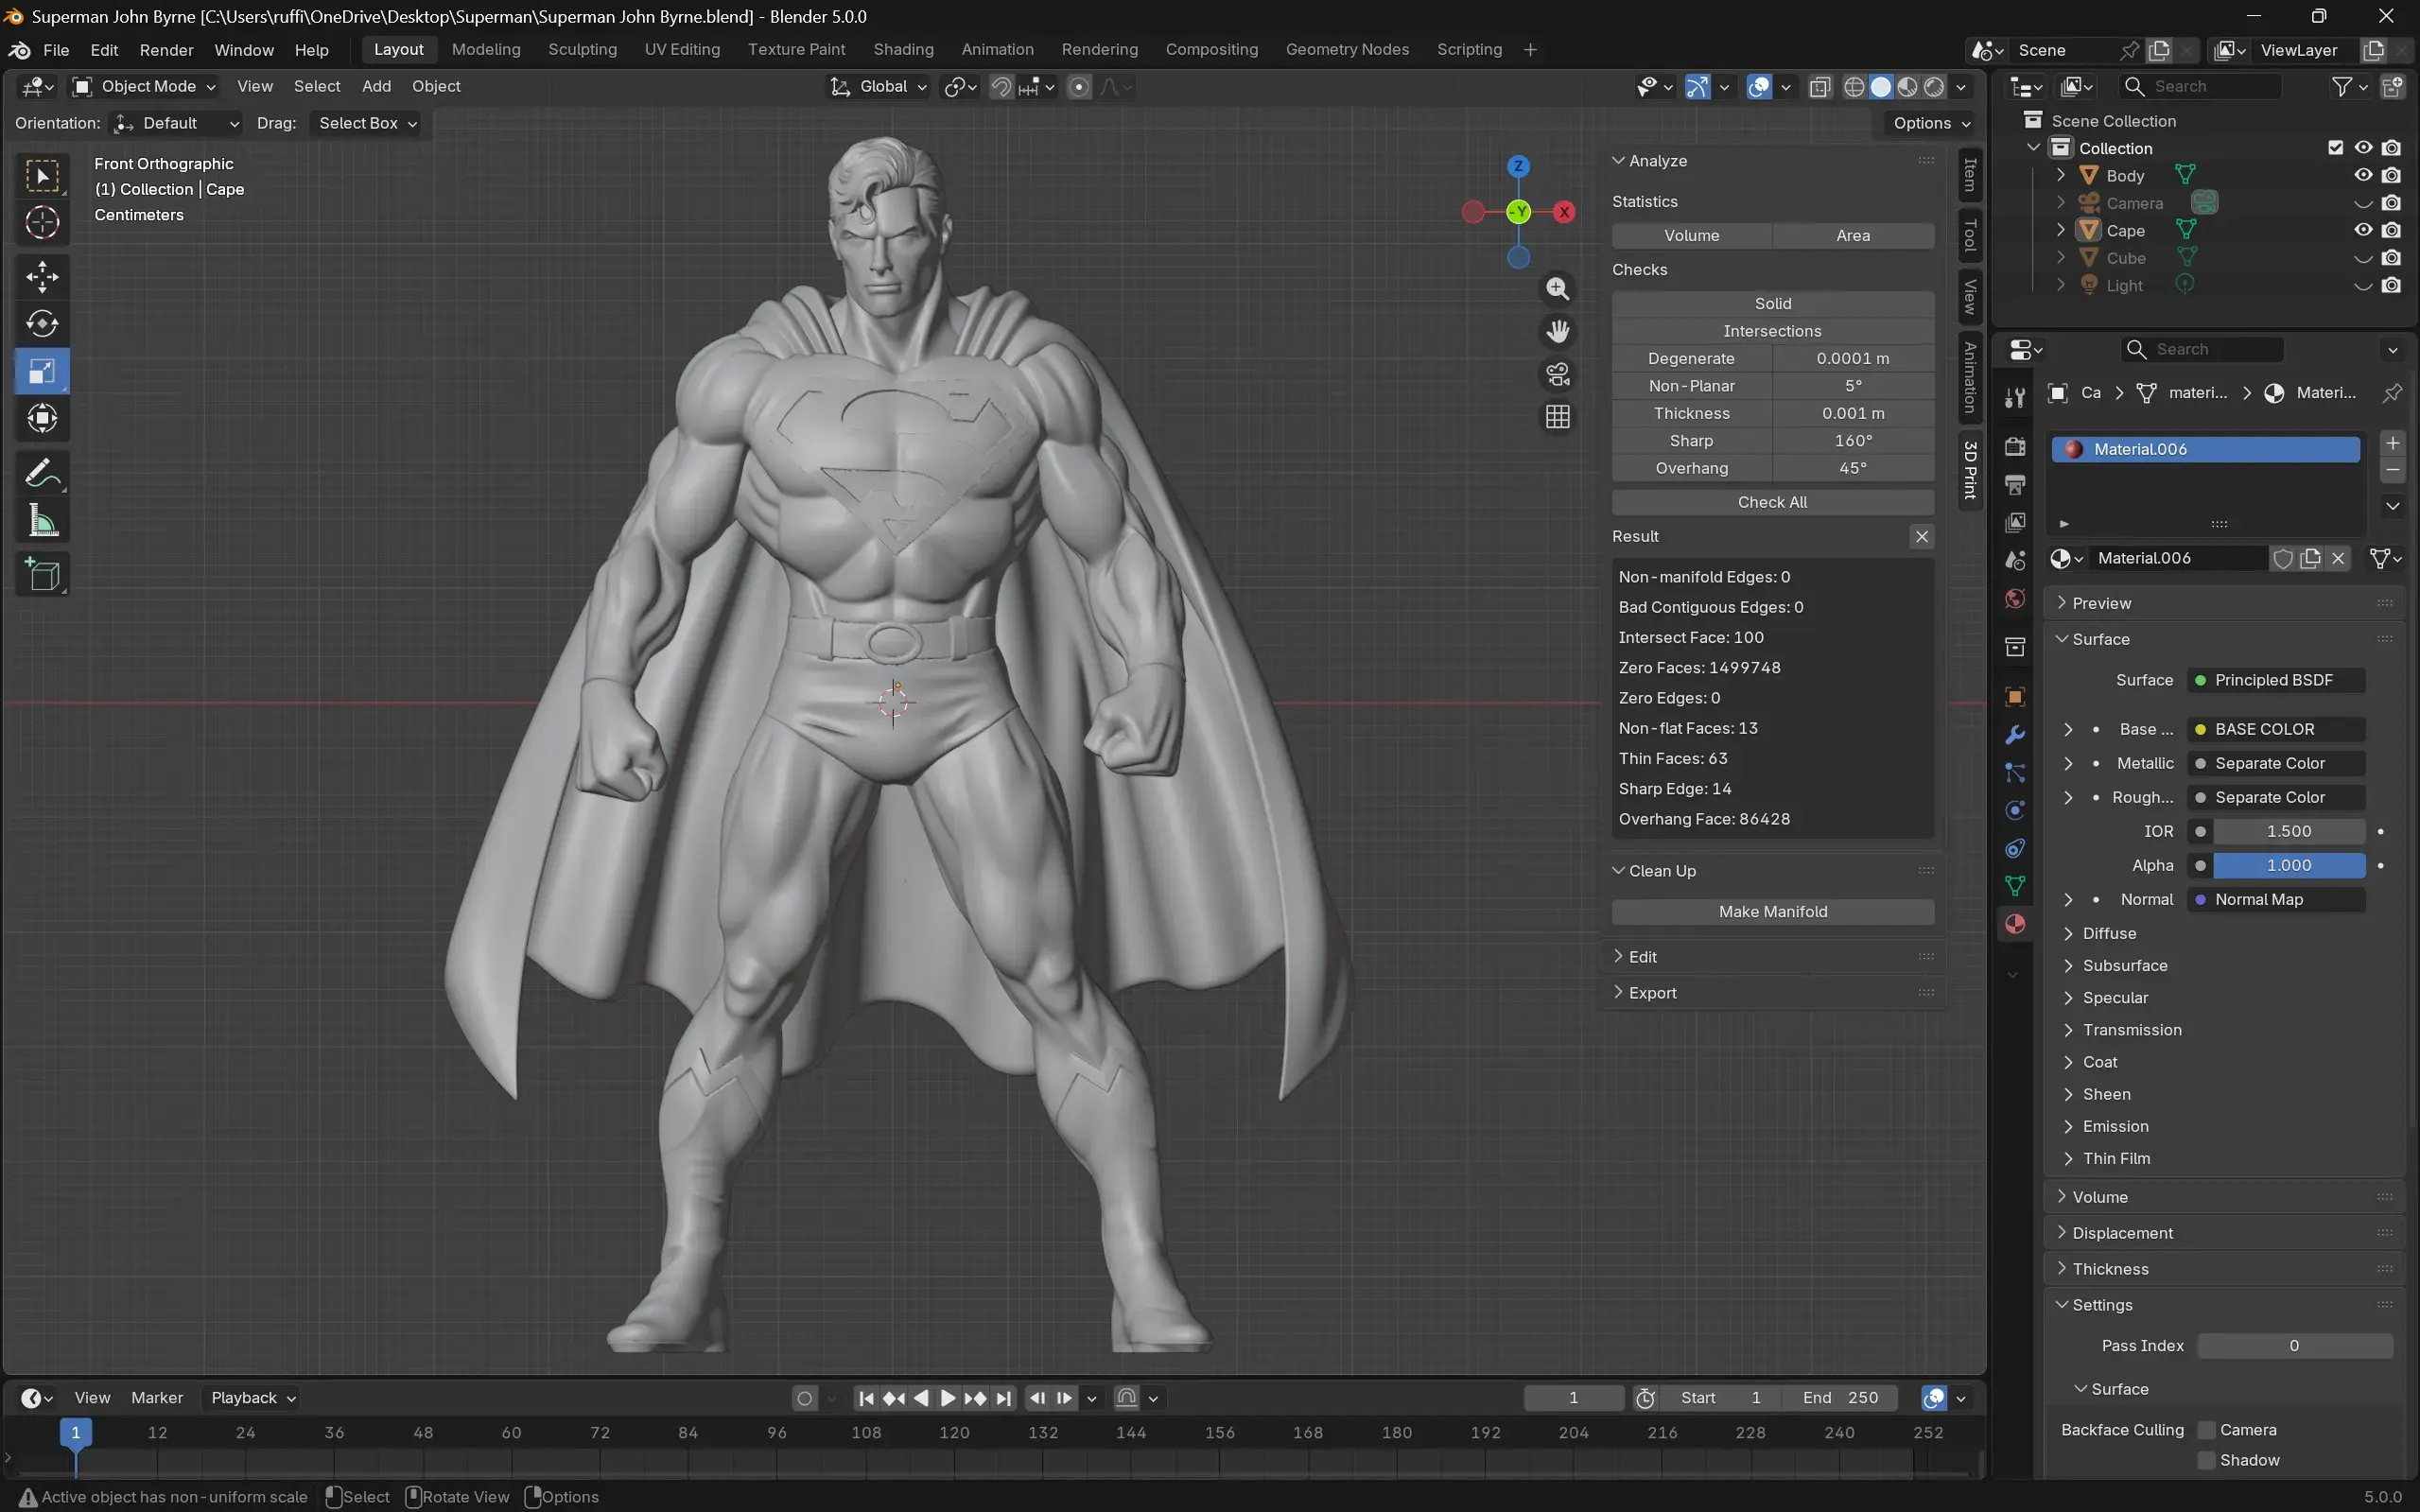2420x1512 pixels.
Task: Open the Material properties tab icon
Action: [2015, 924]
